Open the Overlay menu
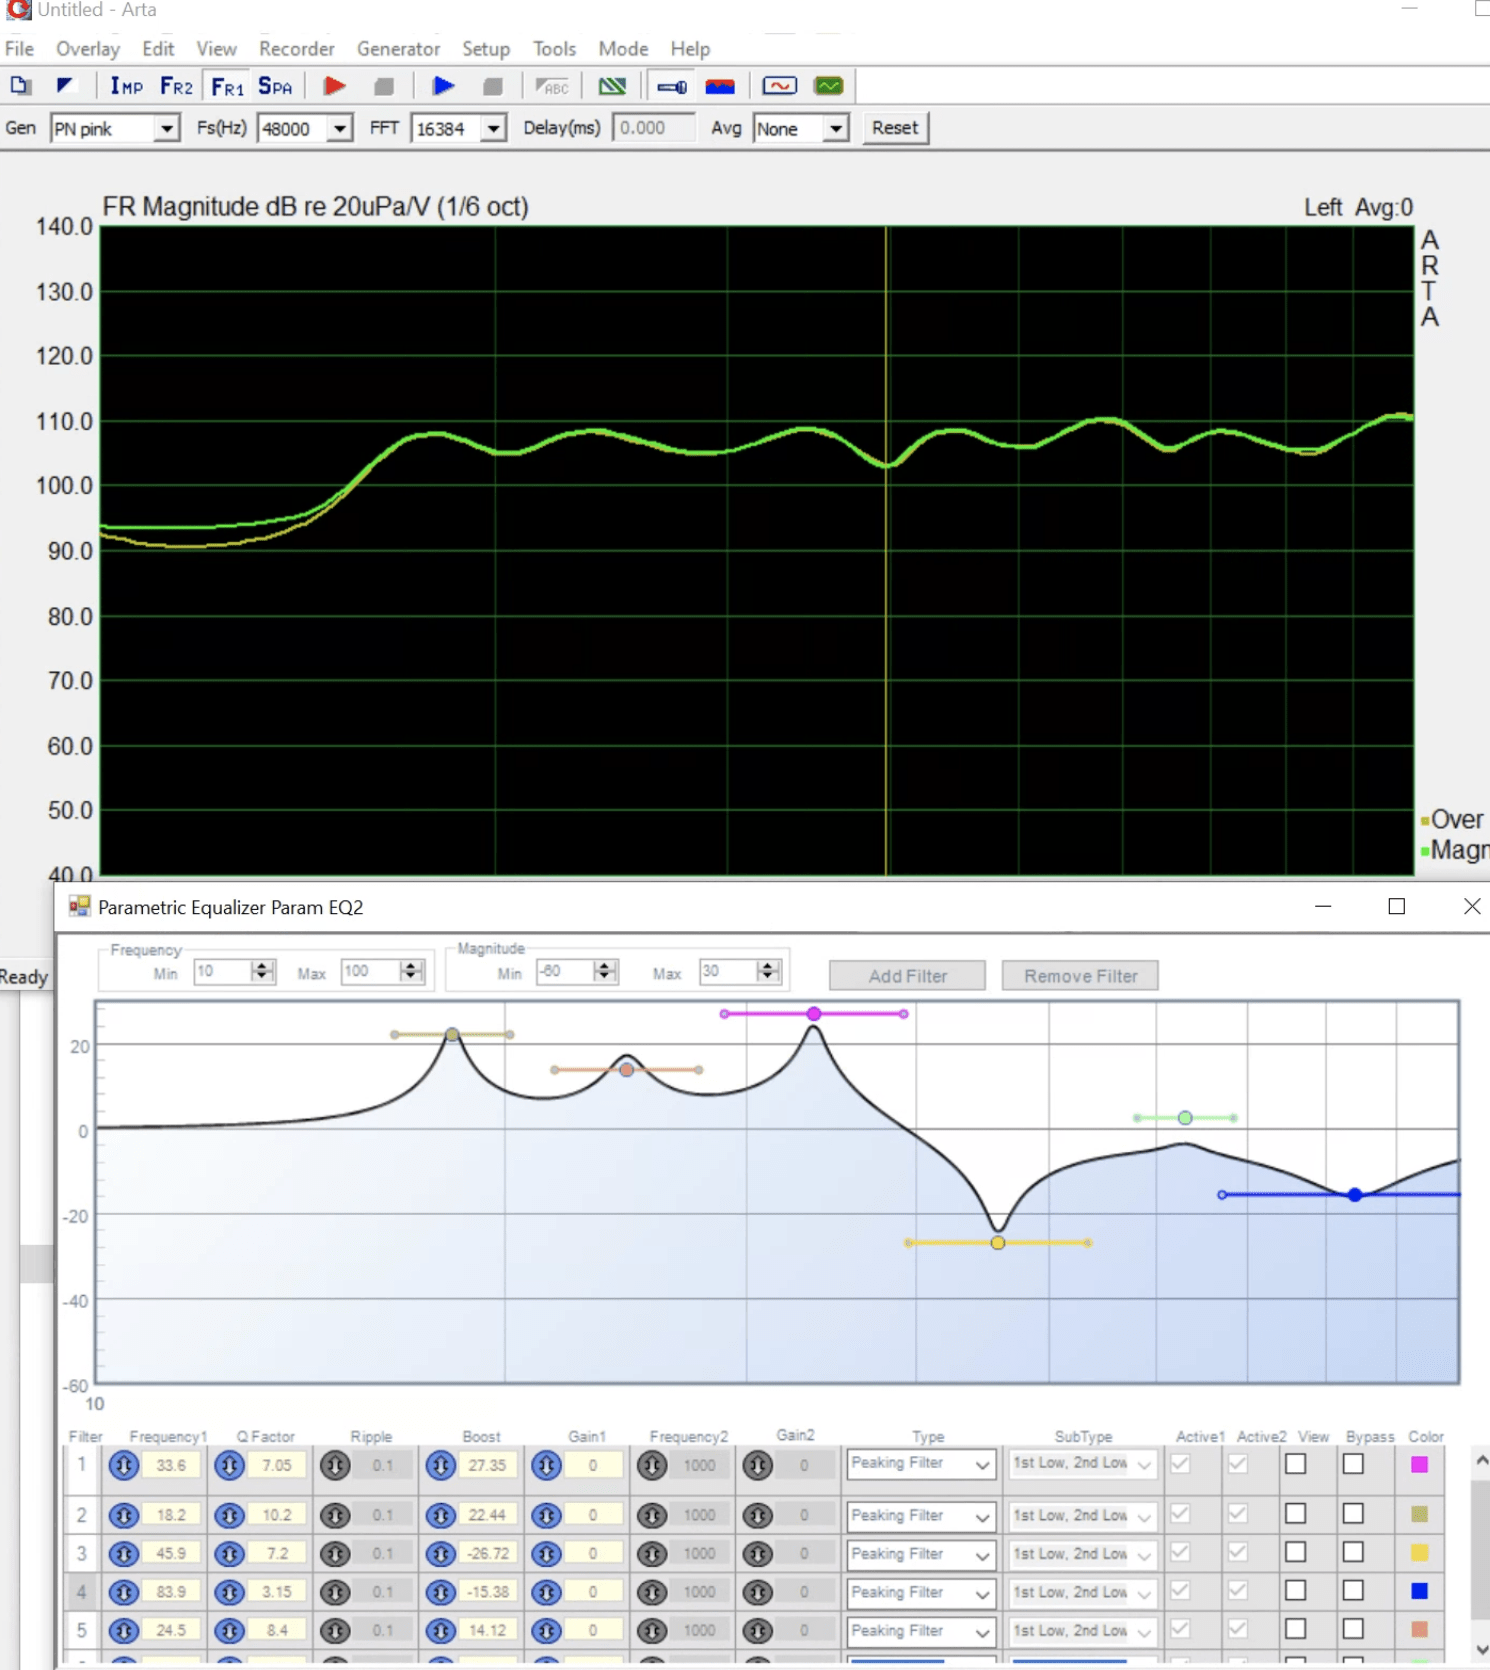The height and width of the screenshot is (1670, 1490). pyautogui.click(x=88, y=49)
